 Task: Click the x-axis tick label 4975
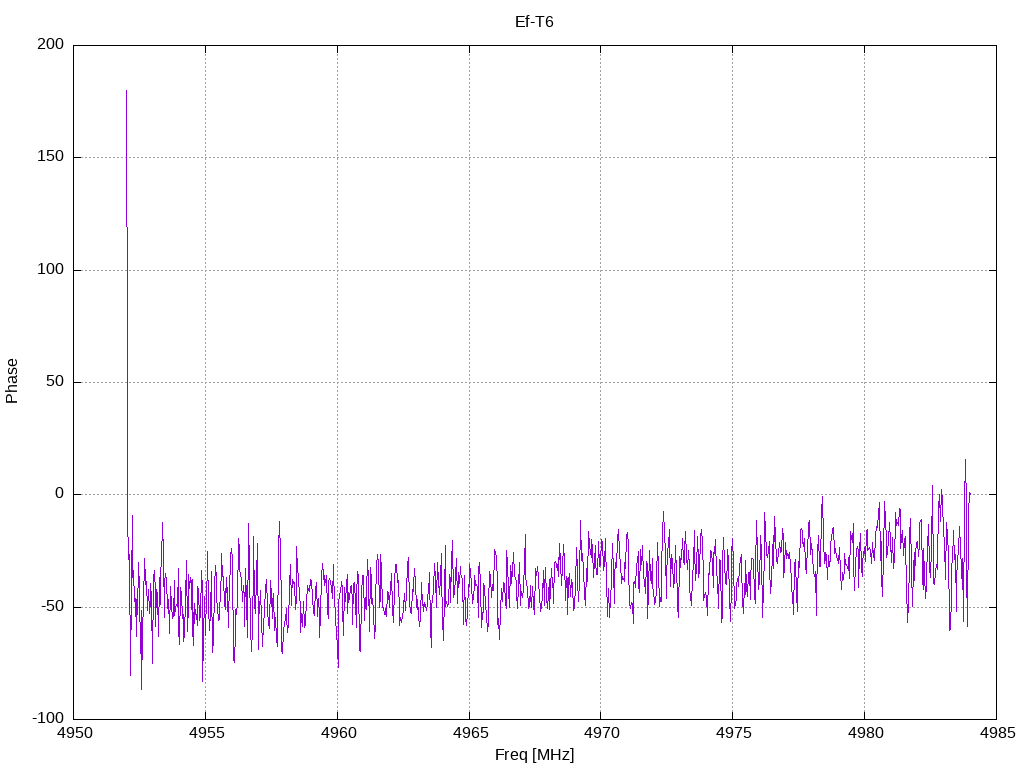pos(733,733)
